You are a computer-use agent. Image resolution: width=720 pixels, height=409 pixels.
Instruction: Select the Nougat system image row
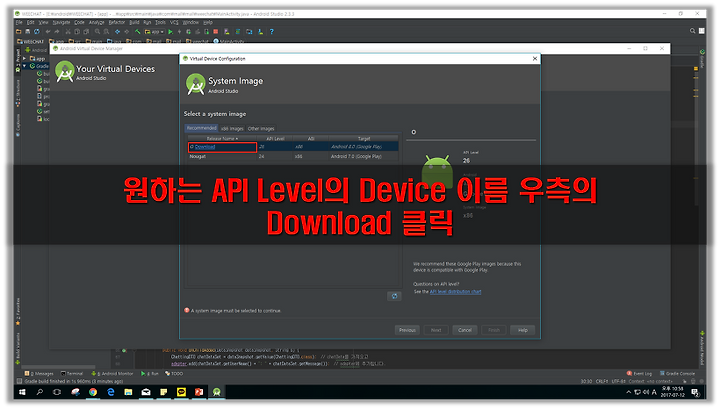click(293, 157)
